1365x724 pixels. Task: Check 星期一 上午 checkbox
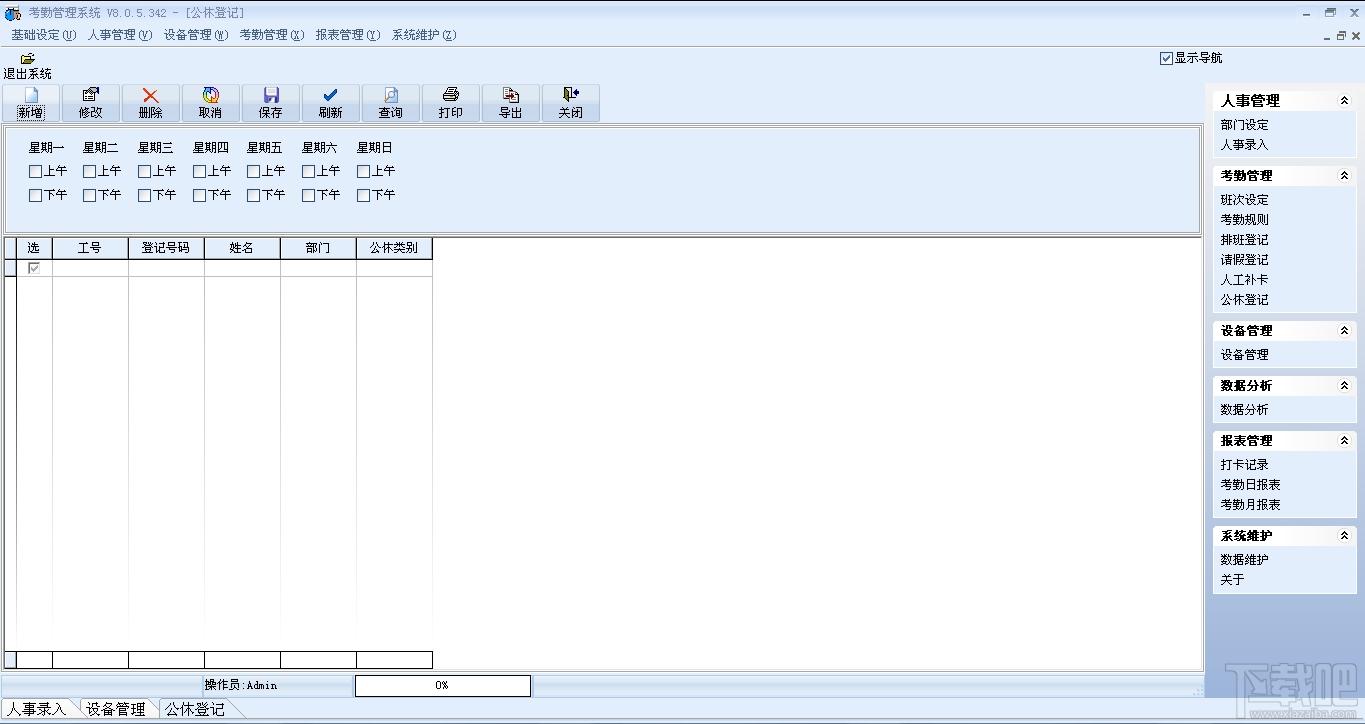click(x=36, y=171)
